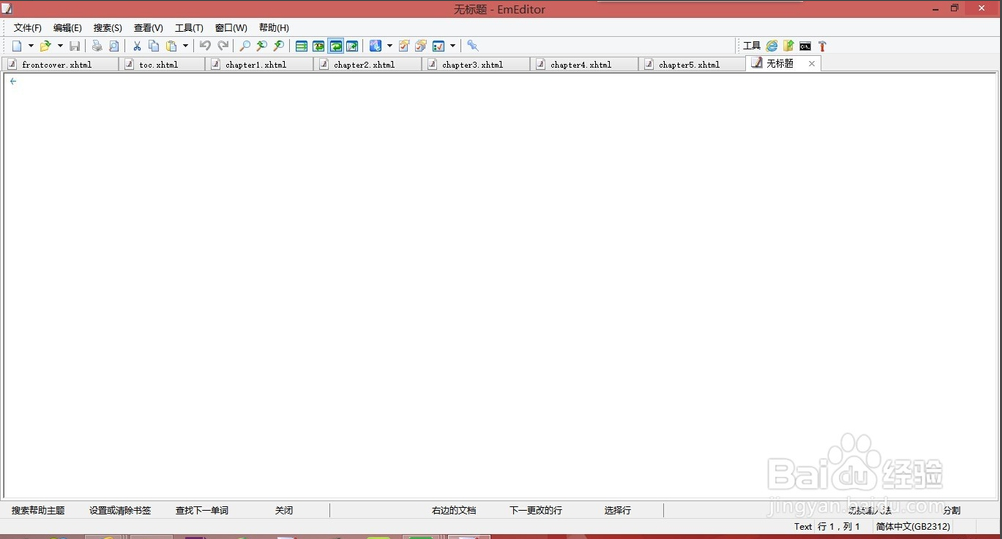Switch to chapter5.xhtml tab

pos(693,65)
